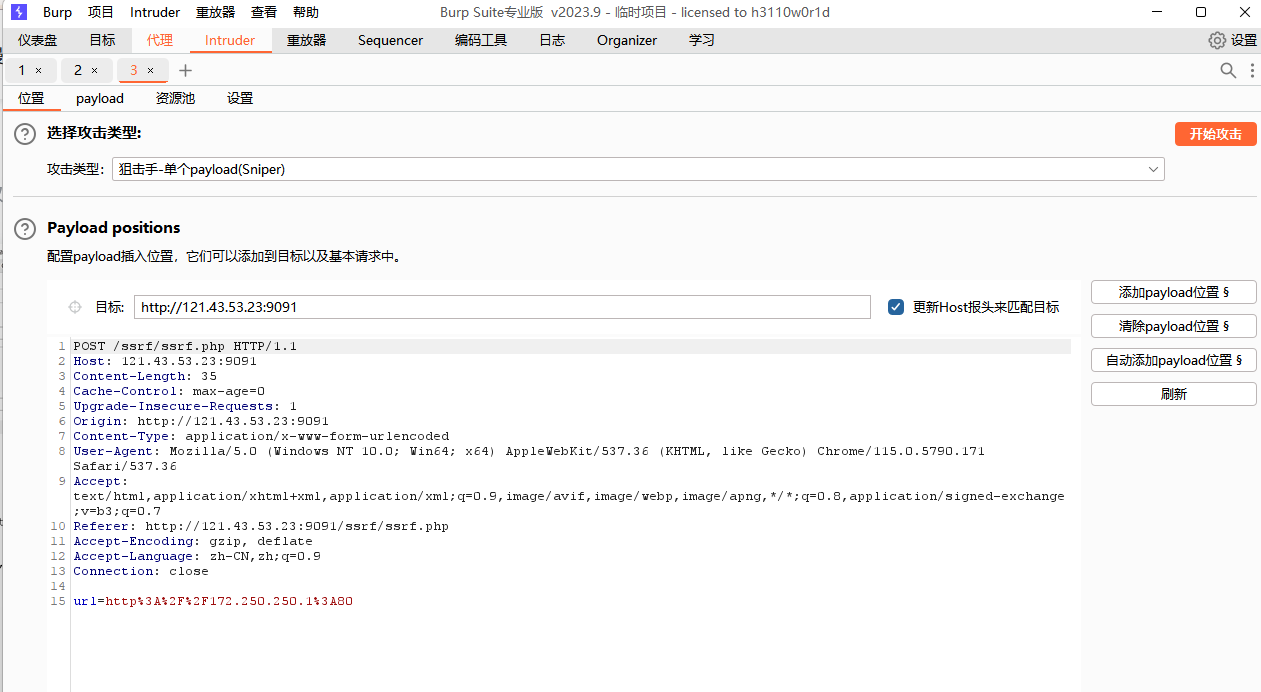Open the 重放器 menu in menu bar
This screenshot has height=692, width=1261.
[215, 12]
